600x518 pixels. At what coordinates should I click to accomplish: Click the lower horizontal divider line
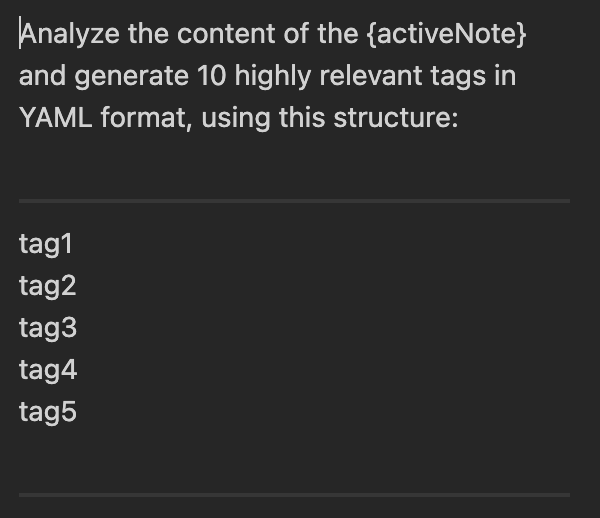click(294, 494)
